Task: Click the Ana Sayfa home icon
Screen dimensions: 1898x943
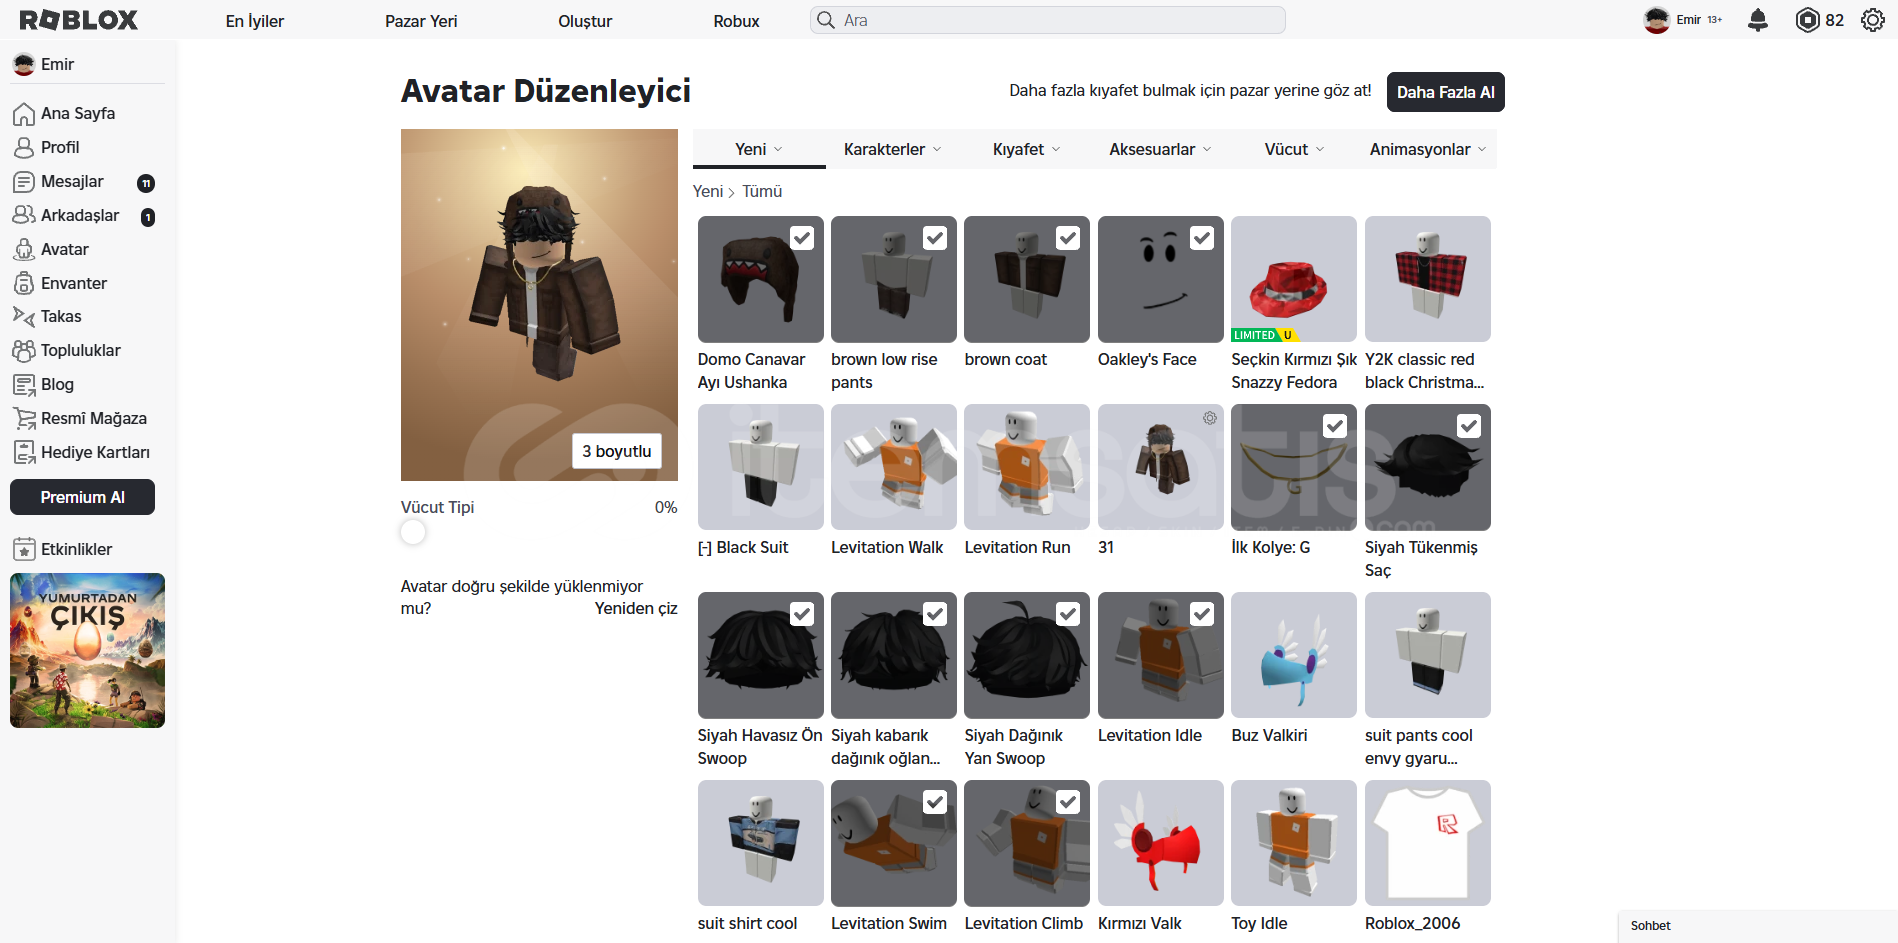Action: (24, 114)
